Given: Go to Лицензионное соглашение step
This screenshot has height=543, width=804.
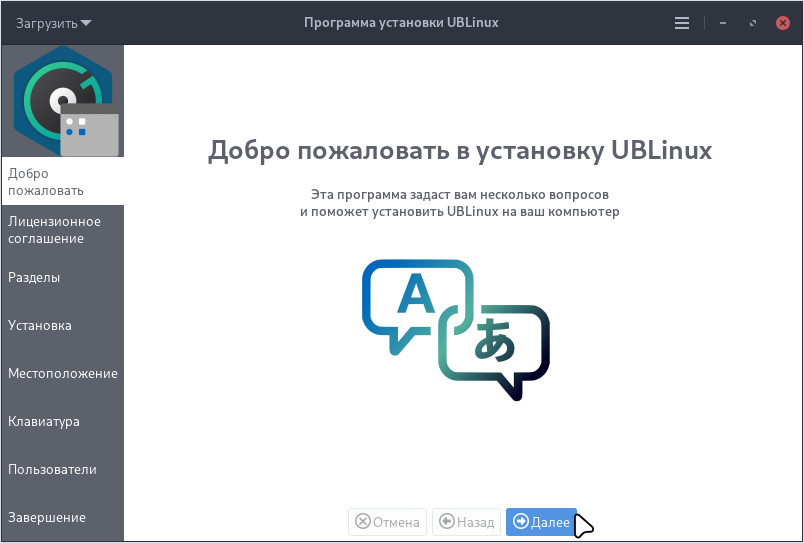Looking at the screenshot, I should point(63,230).
